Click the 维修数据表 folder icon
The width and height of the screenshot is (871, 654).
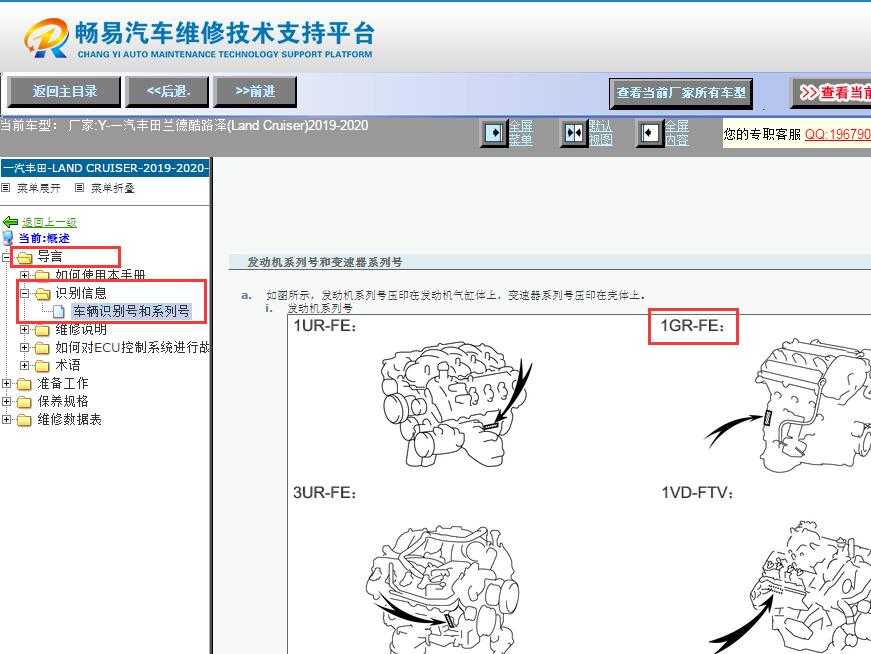click(x=24, y=420)
